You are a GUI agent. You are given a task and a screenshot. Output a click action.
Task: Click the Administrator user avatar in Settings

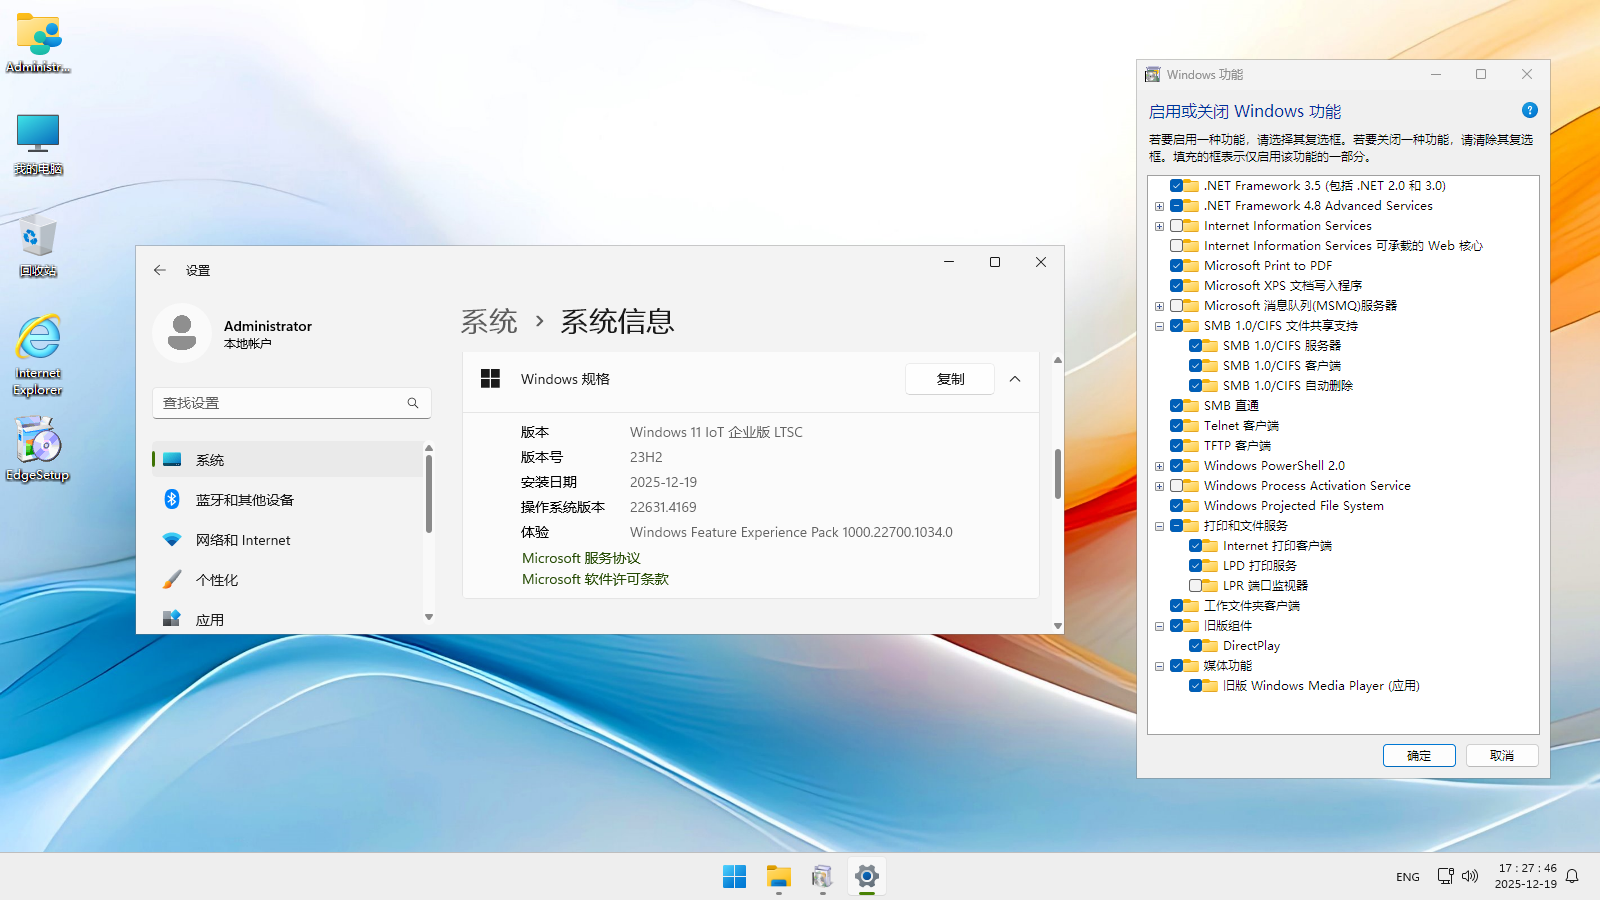click(x=182, y=333)
